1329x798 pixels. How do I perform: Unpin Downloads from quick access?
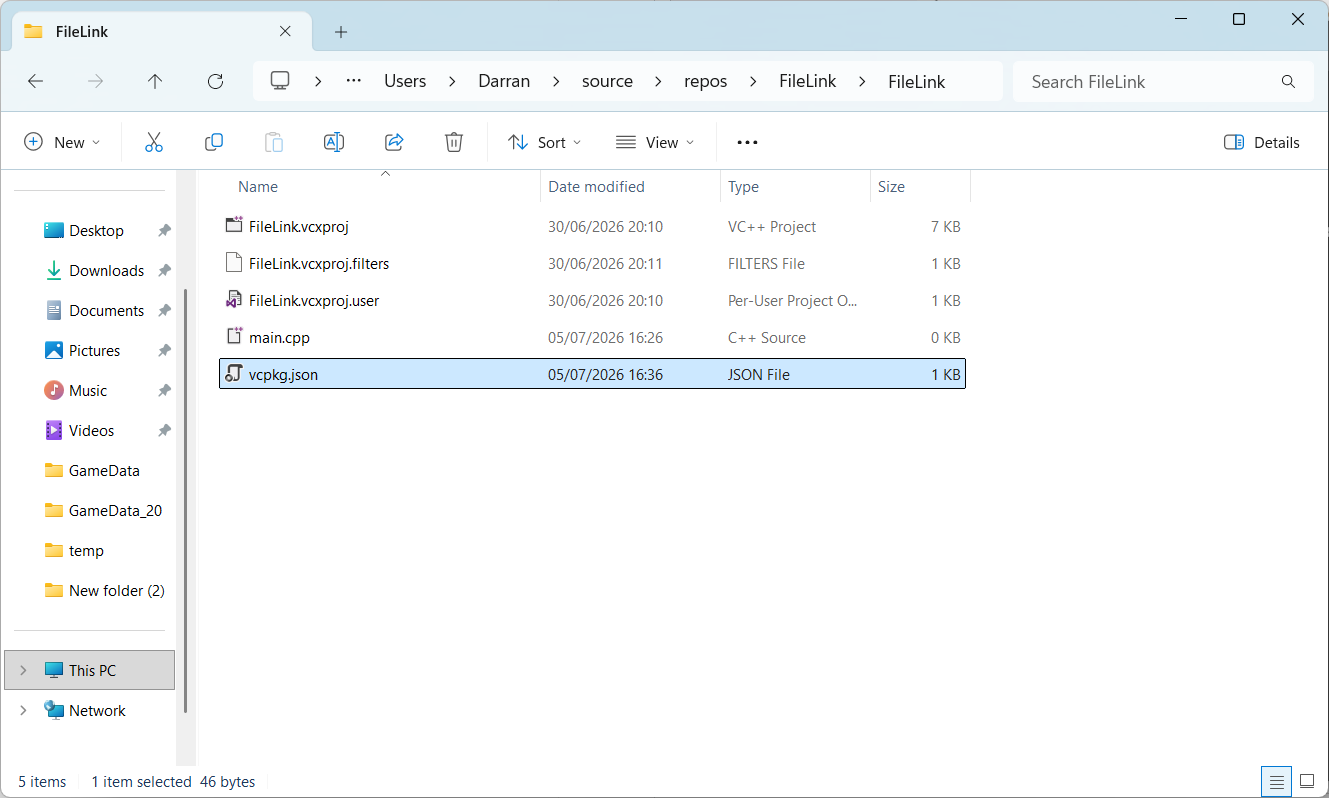[x=164, y=271]
